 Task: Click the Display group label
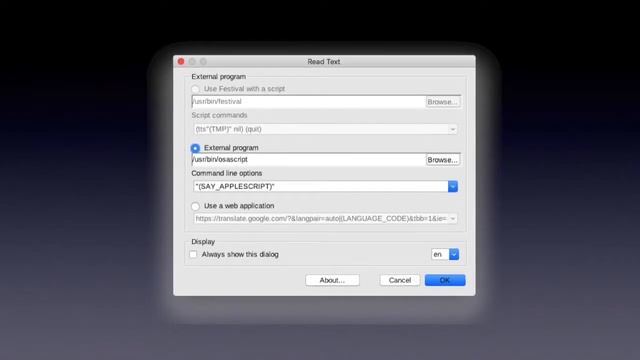pyautogui.click(x=203, y=242)
